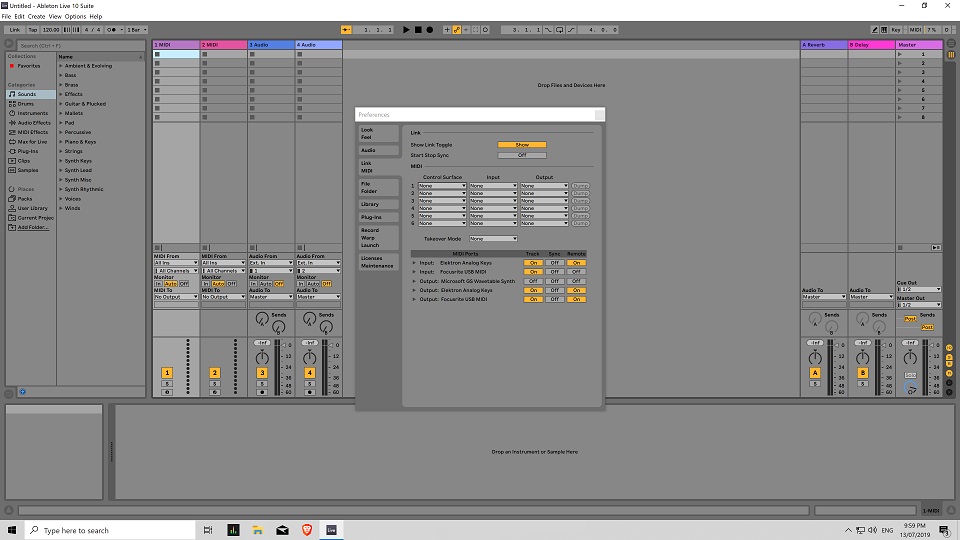This screenshot has width=960, height=540.
Task: Click the Arrangement Record button
Action: (430, 29)
